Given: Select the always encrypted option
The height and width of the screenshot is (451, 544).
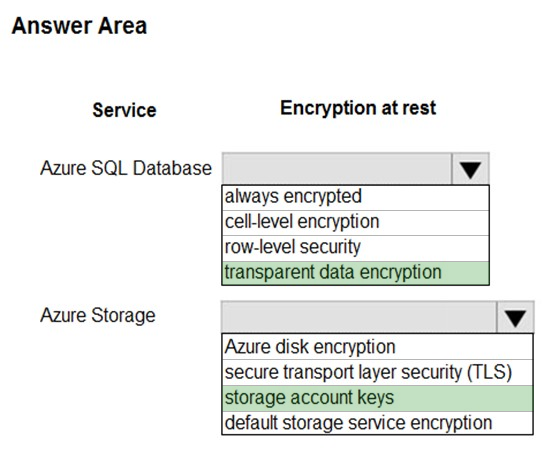Looking at the screenshot, I should (x=355, y=197).
